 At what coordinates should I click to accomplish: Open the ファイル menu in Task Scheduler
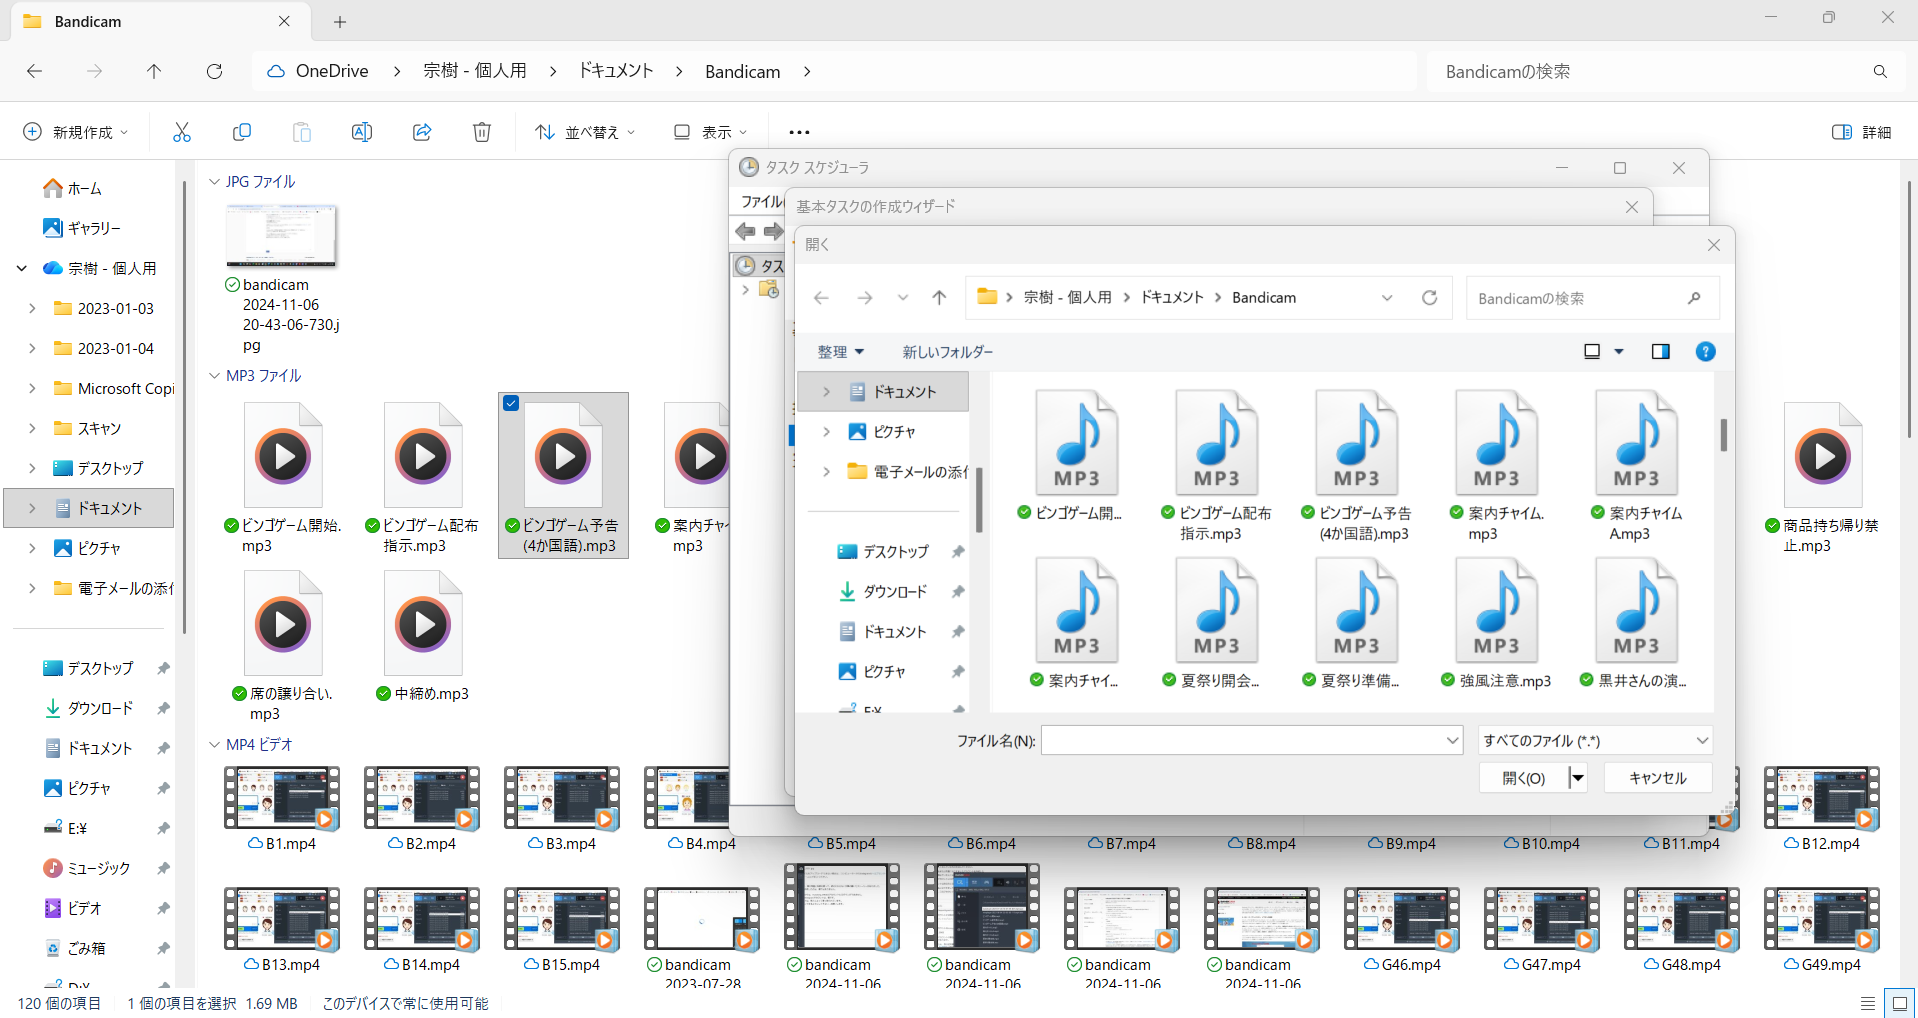coord(762,202)
